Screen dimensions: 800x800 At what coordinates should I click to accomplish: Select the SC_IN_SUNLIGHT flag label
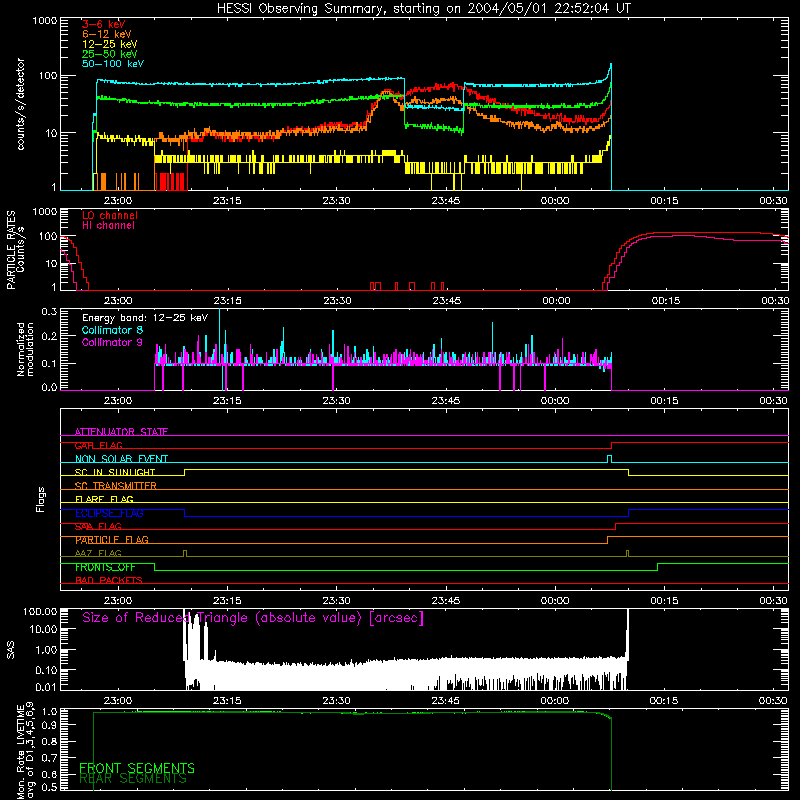tap(115, 472)
